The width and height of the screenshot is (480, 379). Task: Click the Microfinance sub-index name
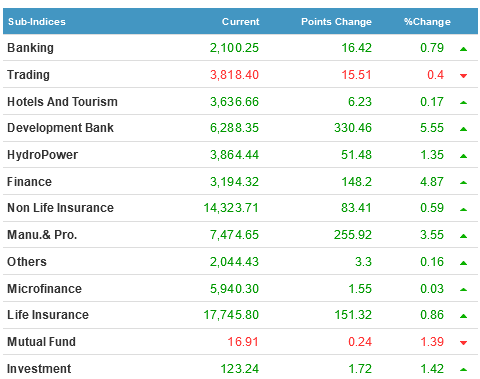click(x=44, y=289)
